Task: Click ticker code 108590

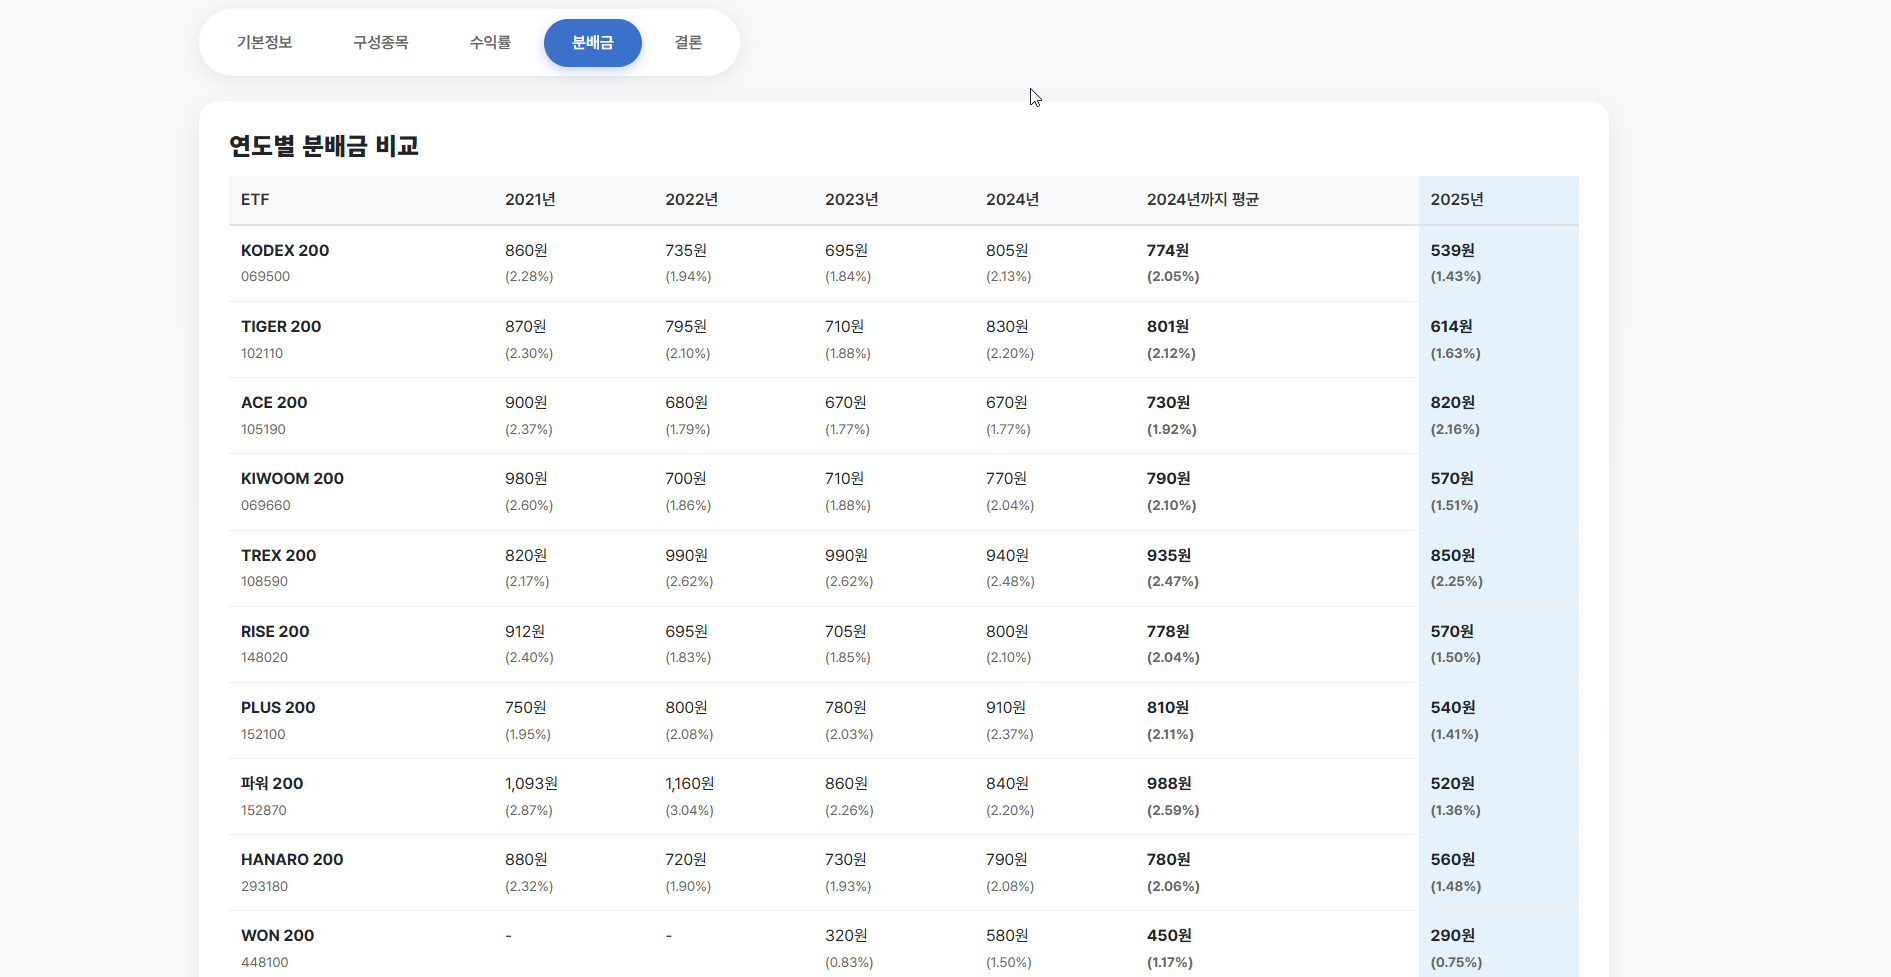Action: pos(264,582)
